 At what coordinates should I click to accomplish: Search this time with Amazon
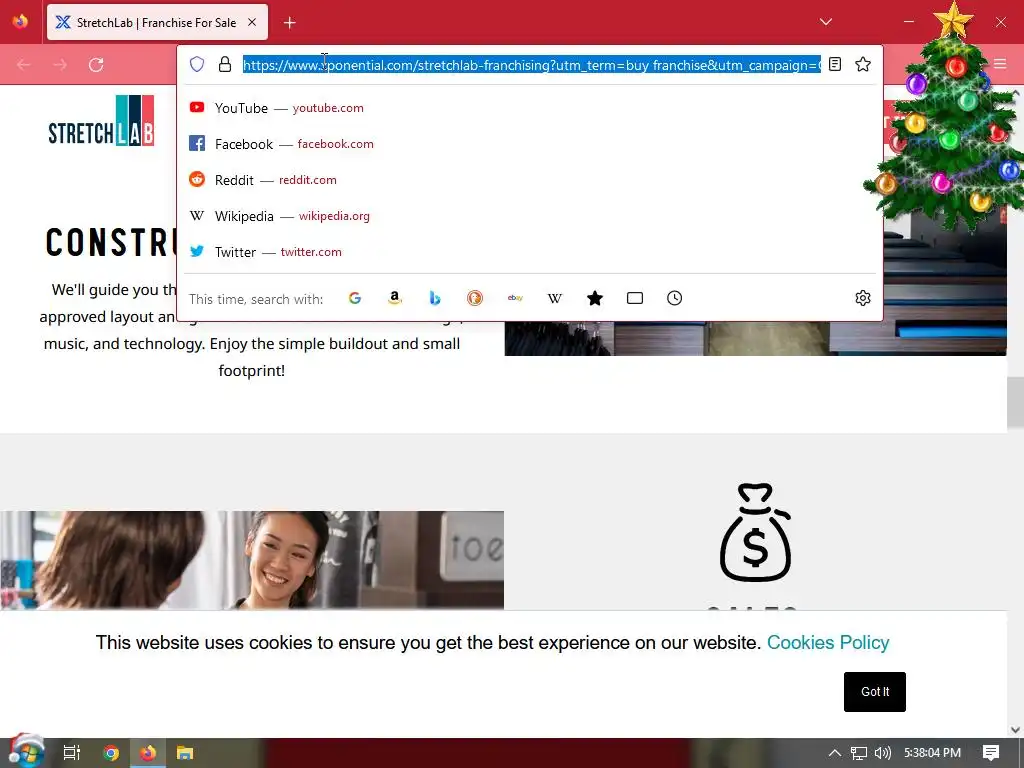click(x=394, y=298)
